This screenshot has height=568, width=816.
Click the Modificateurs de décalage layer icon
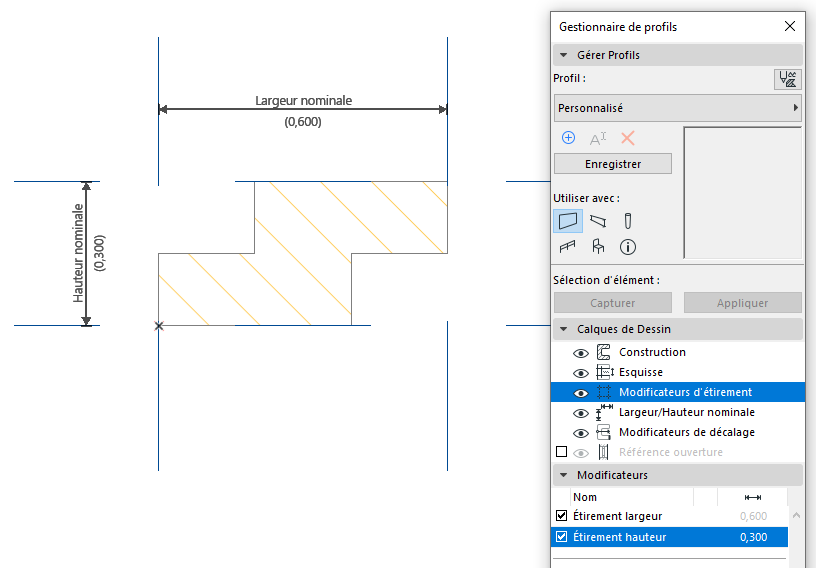pos(604,432)
